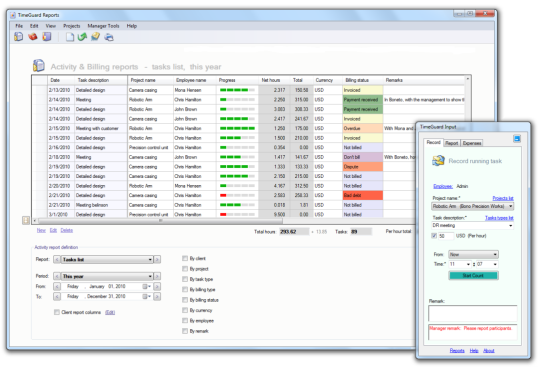Open the Projects menu
This screenshot has width=540, height=369.
(x=72, y=26)
